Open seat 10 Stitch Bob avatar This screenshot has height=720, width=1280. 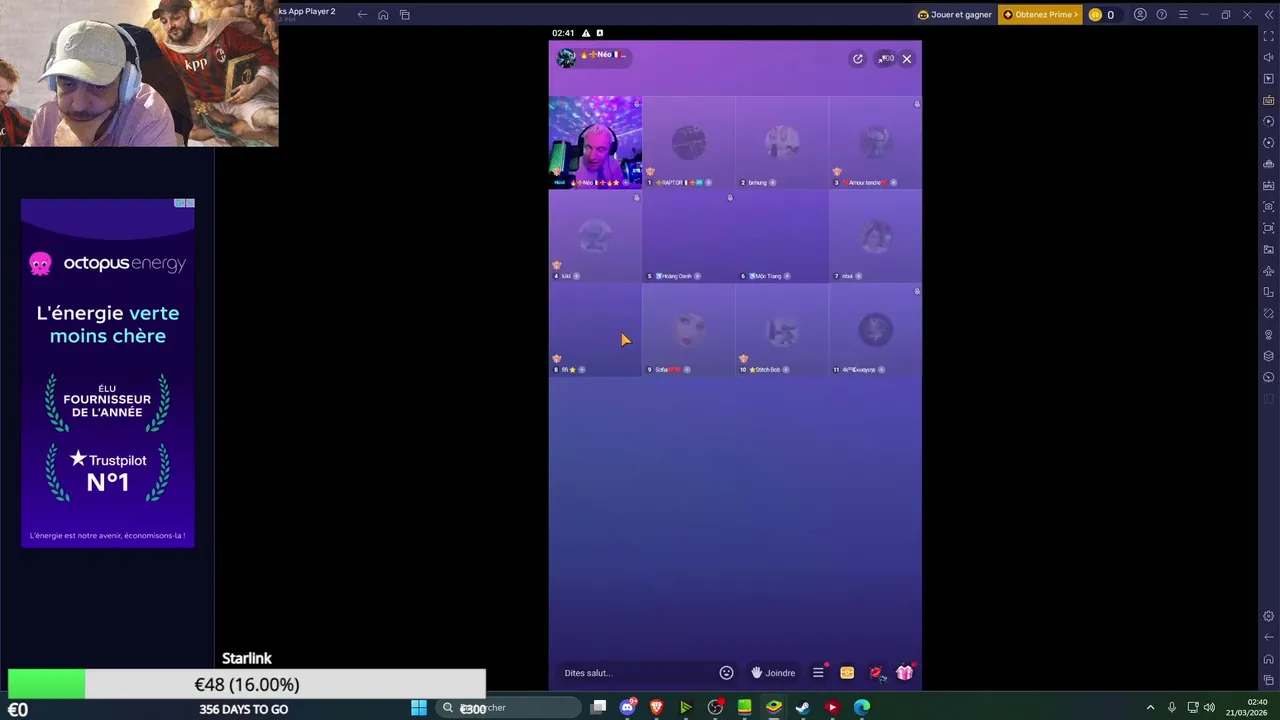pyautogui.click(x=782, y=329)
